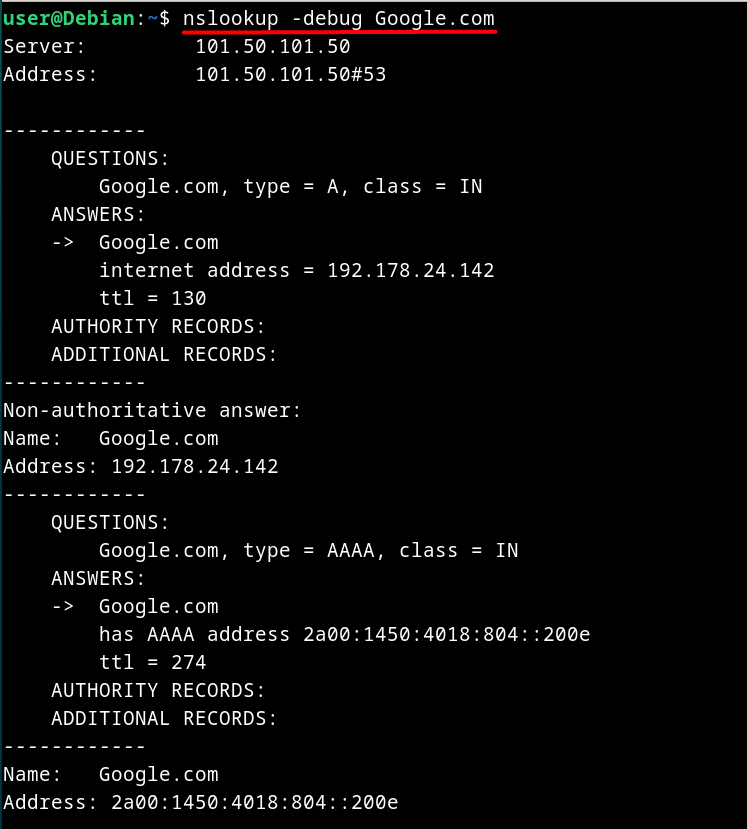
Task: Click the final Name: Google.com line
Action: point(111,775)
